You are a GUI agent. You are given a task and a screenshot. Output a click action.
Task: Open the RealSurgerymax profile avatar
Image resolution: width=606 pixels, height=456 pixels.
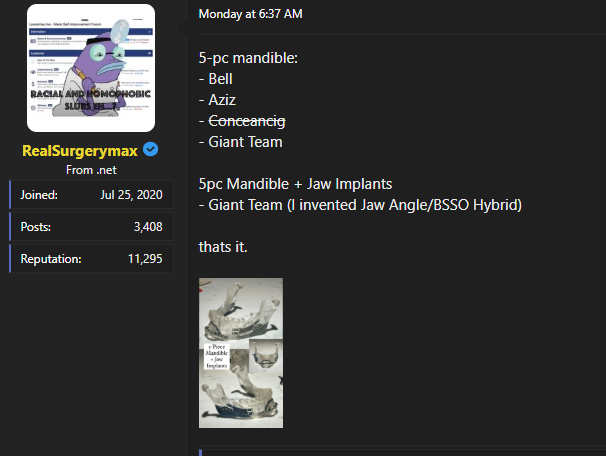91,68
